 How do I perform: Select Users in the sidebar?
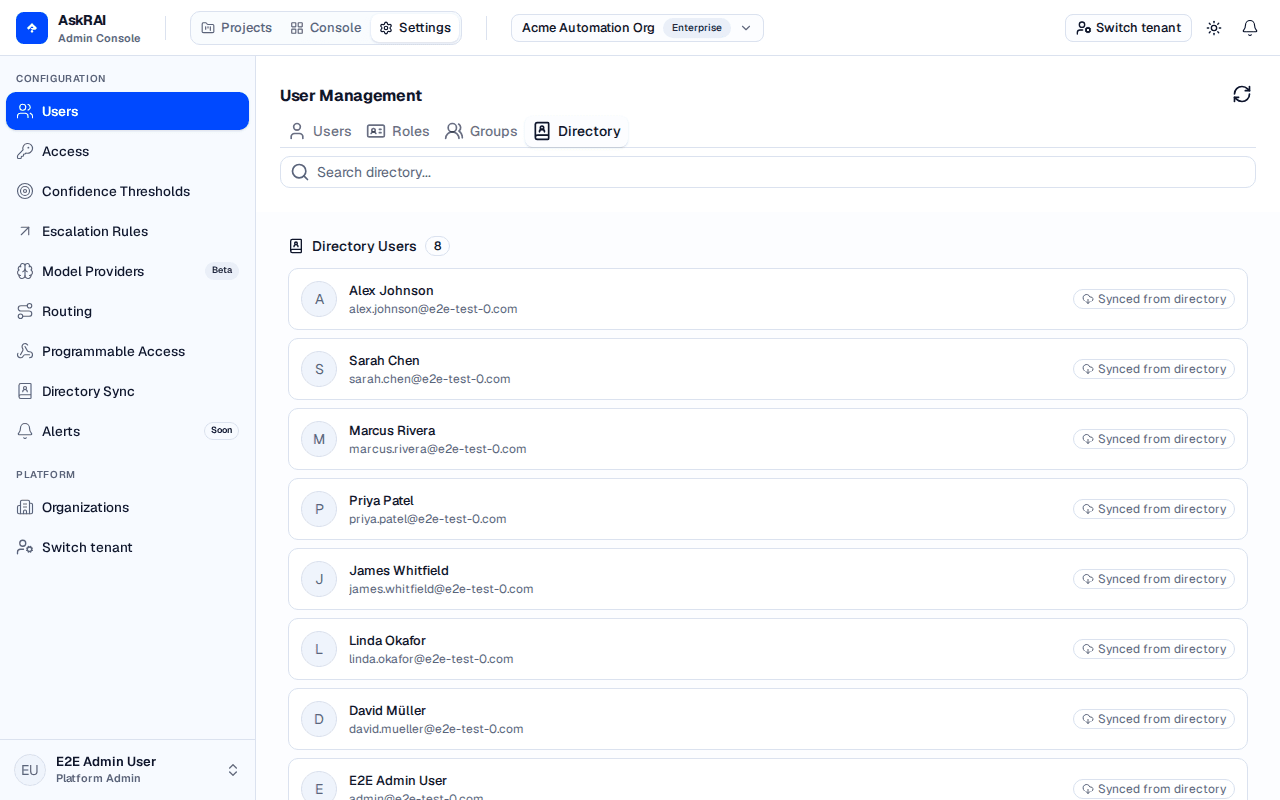(x=127, y=111)
